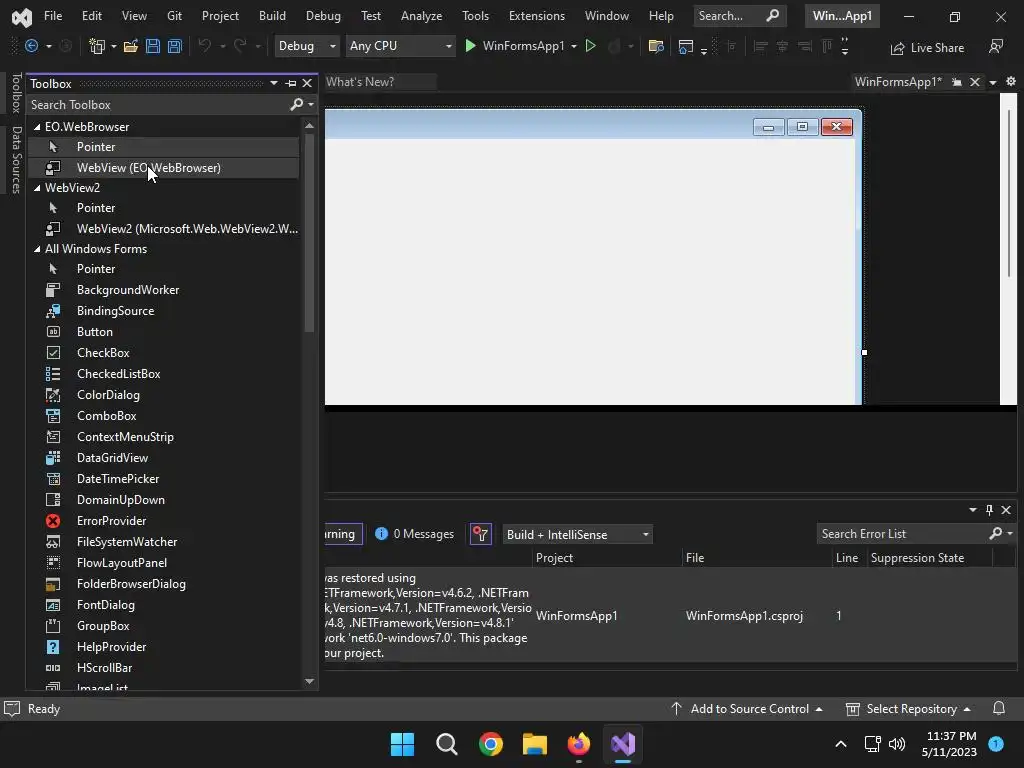
Task: Click the red ErrorProvider icon in Toolbox
Action: point(53,520)
